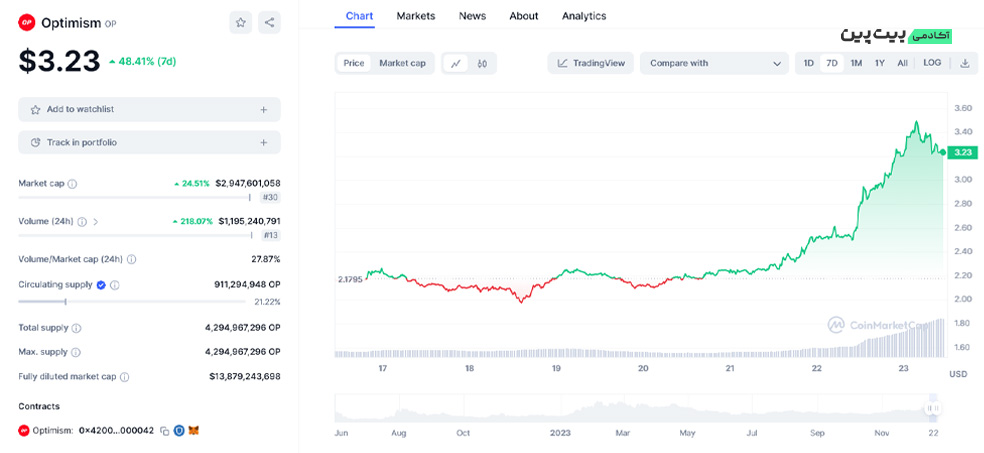This screenshot has height=453, width=984.
Task: Expand the Volume (24h) chevron
Action: coord(96,221)
